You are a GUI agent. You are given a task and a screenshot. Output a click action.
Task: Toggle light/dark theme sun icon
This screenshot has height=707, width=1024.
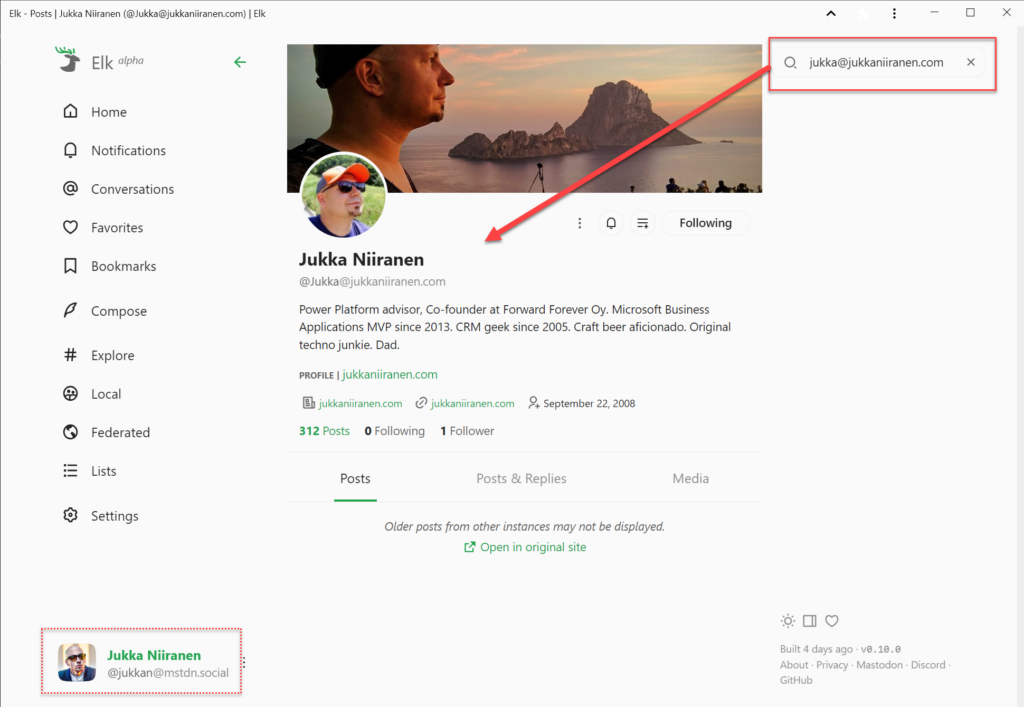coord(788,621)
